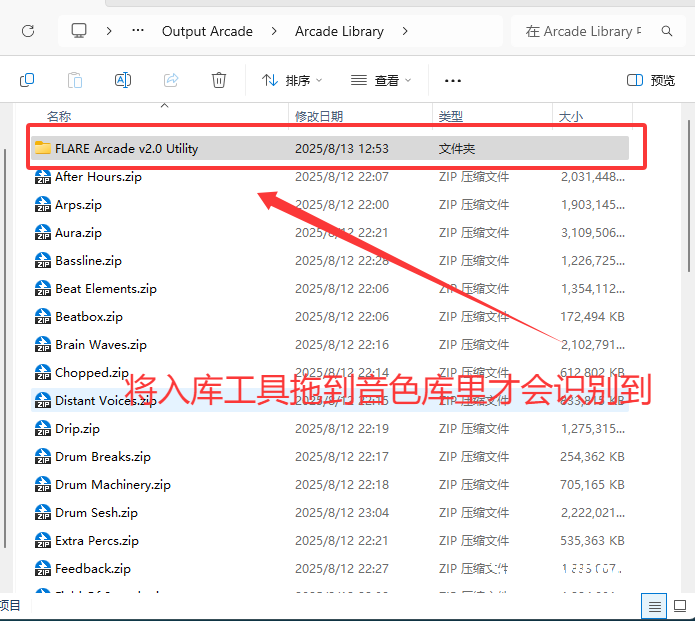Screen dimensions: 695x621
Task: Select Beatbox.zip file name
Action: 89,316
